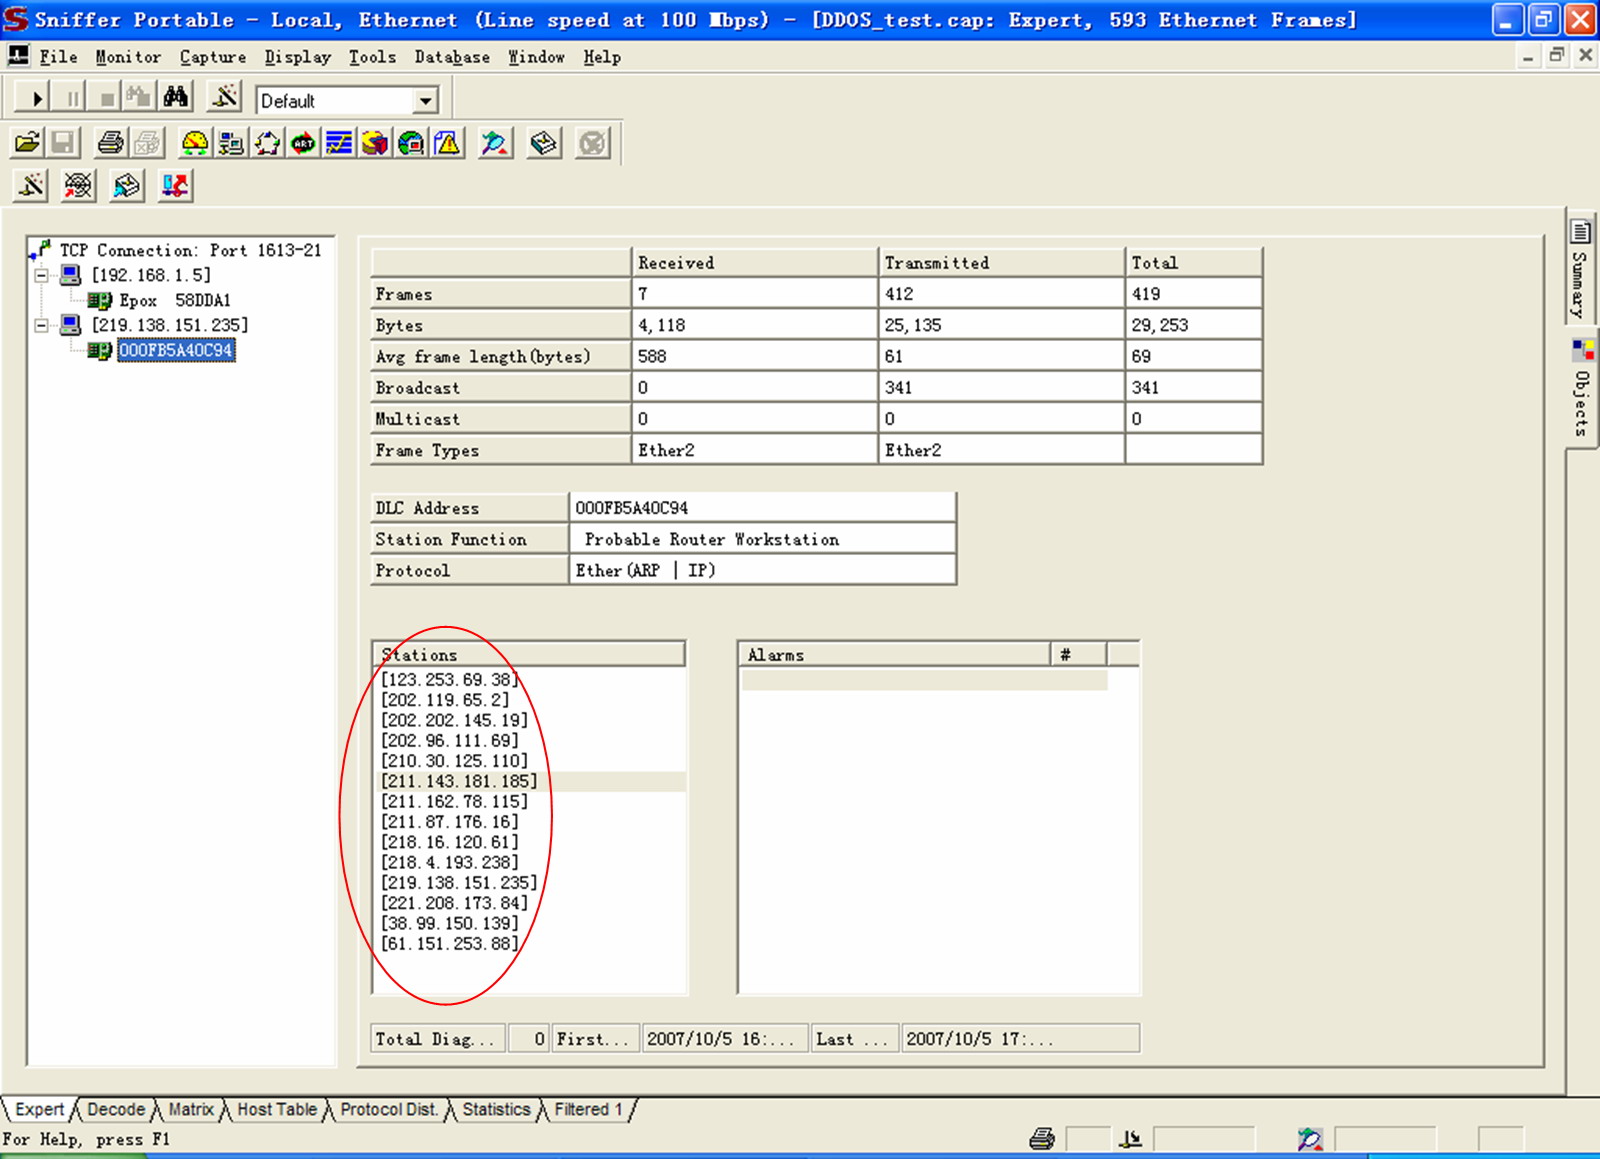1600x1159 pixels.
Task: Open the Dashboard gauge icon
Action: [x=195, y=144]
